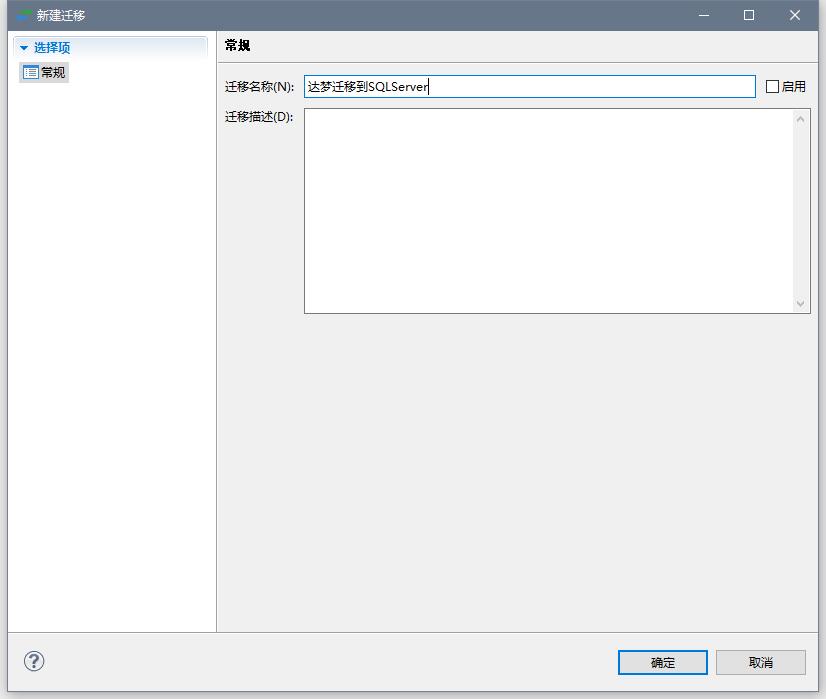This screenshot has width=826, height=699.
Task: Enable the 启用 checkbox
Action: point(772,87)
